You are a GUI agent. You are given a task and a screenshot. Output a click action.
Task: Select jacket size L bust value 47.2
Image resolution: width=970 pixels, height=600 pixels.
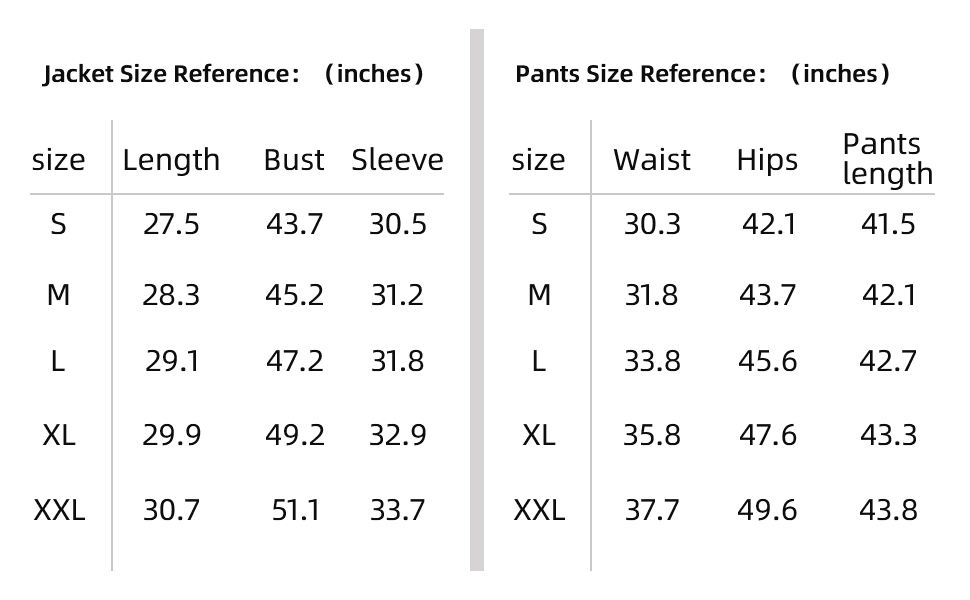(294, 360)
